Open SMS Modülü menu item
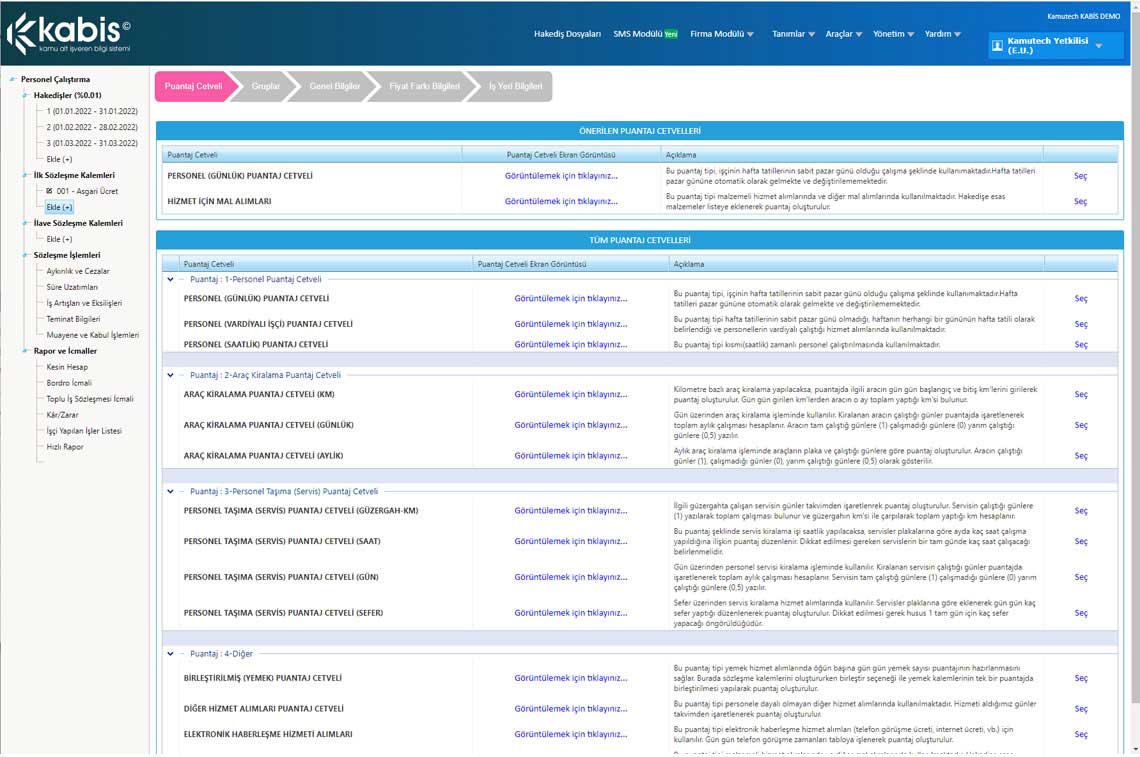The image size is (1140, 757). (645, 34)
